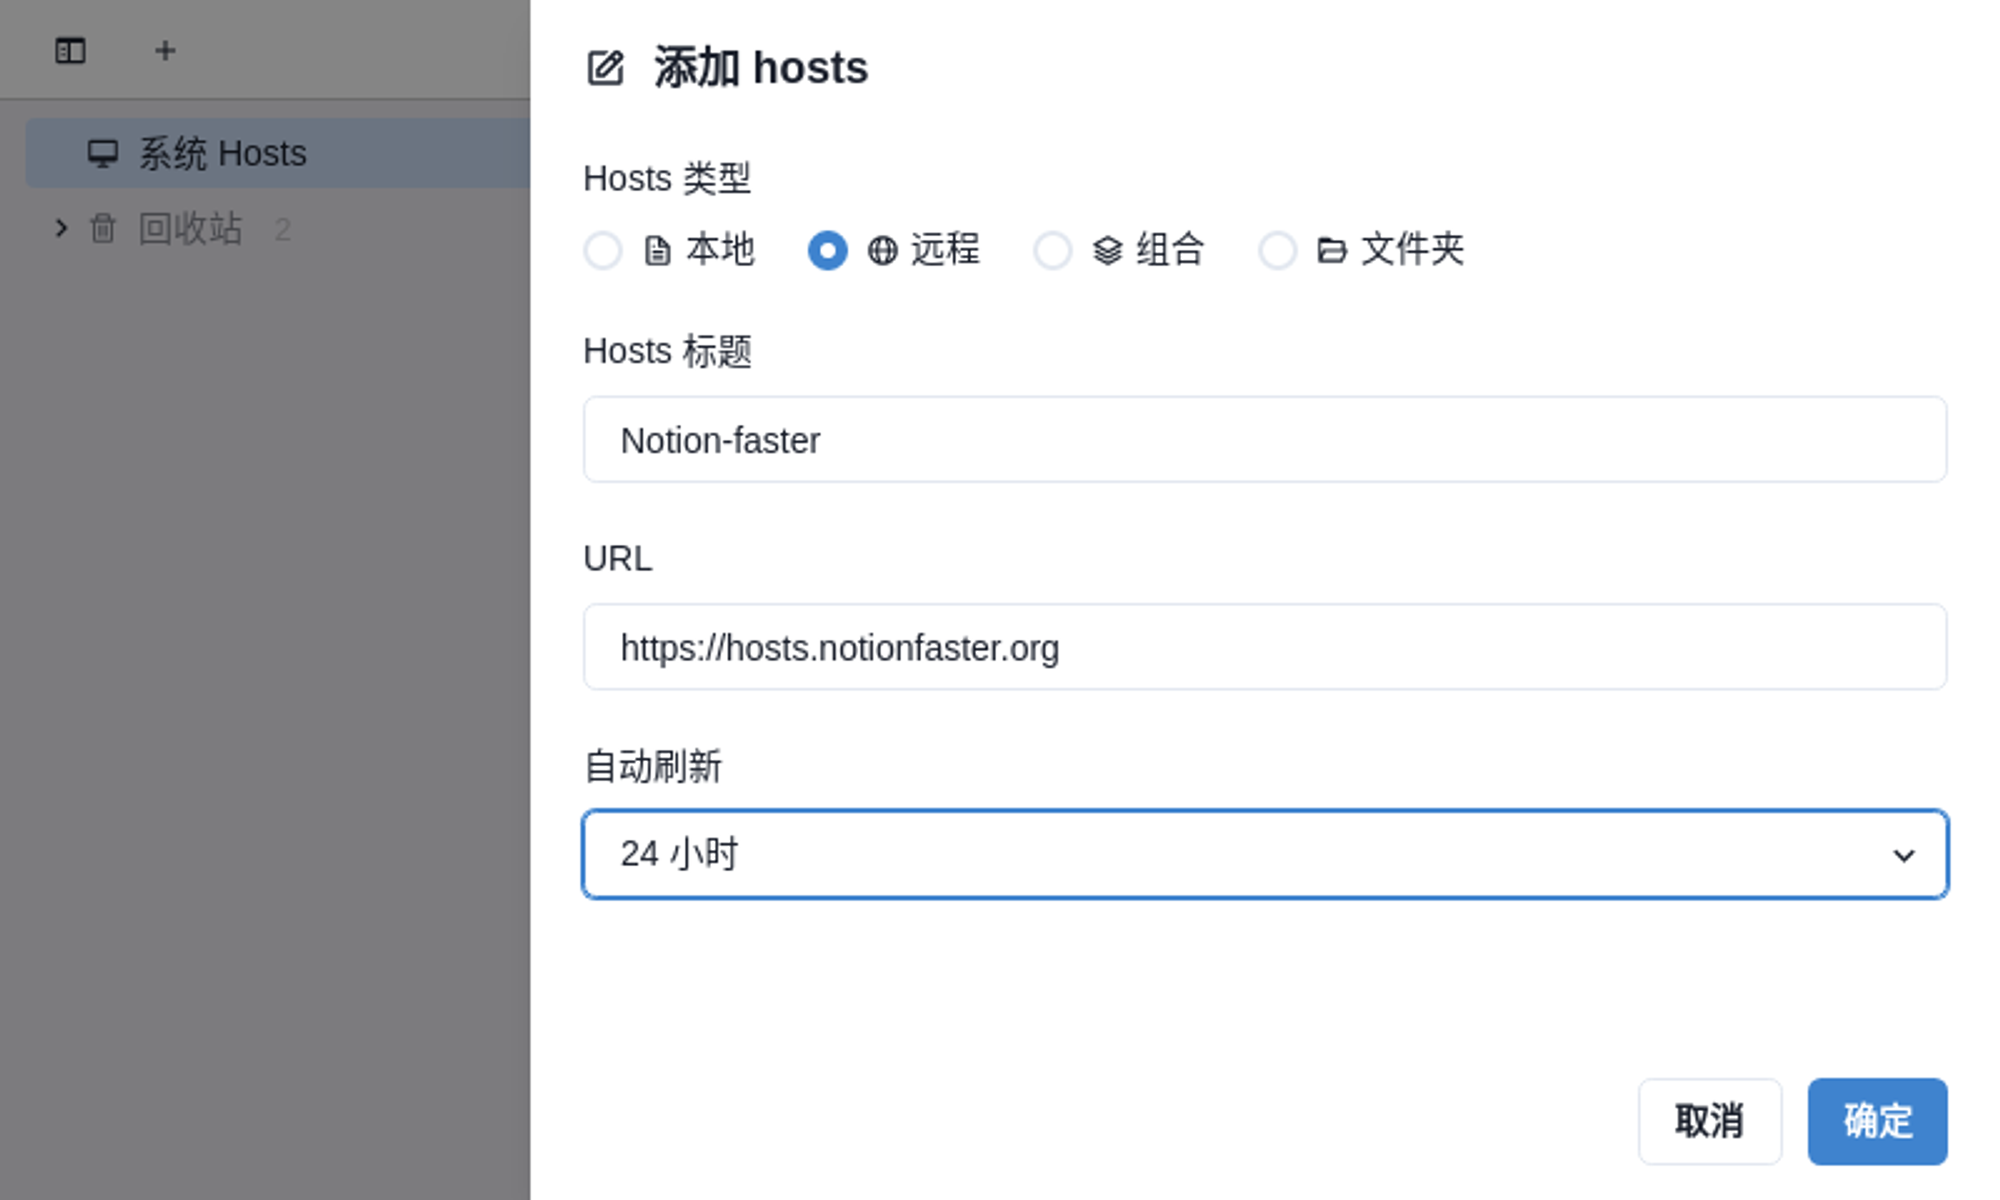2000x1200 pixels.
Task: Select the 组合 radio button
Action: tap(1052, 250)
